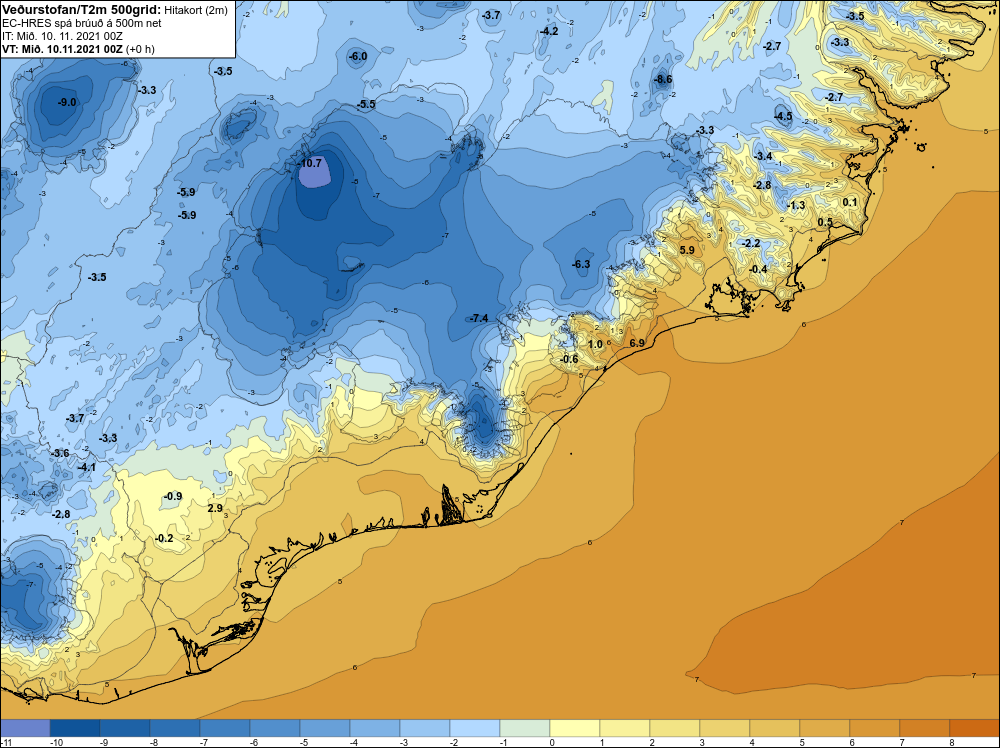The height and width of the screenshot is (748, 1000).
Task: Click the -9.0 temperature reading
Action: (67, 102)
